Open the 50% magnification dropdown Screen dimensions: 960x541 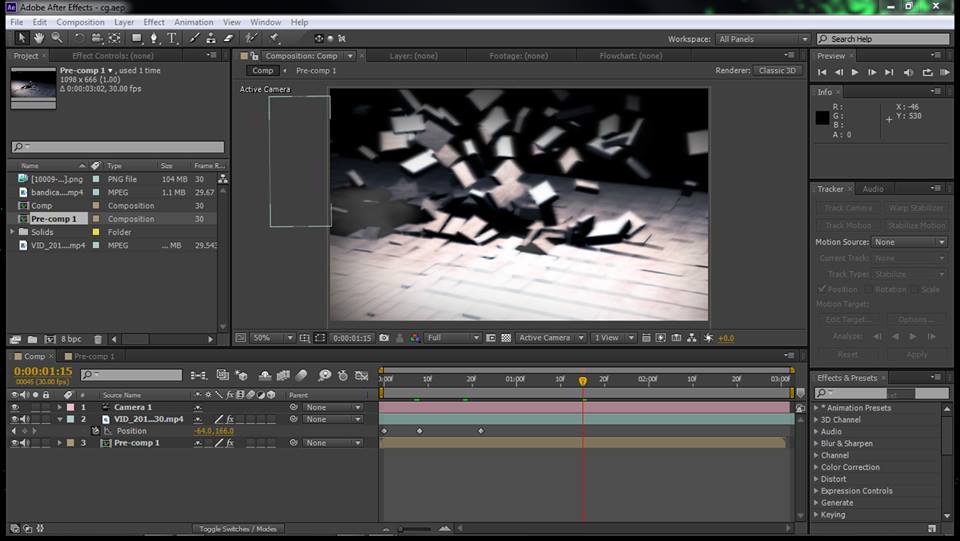click(272, 338)
